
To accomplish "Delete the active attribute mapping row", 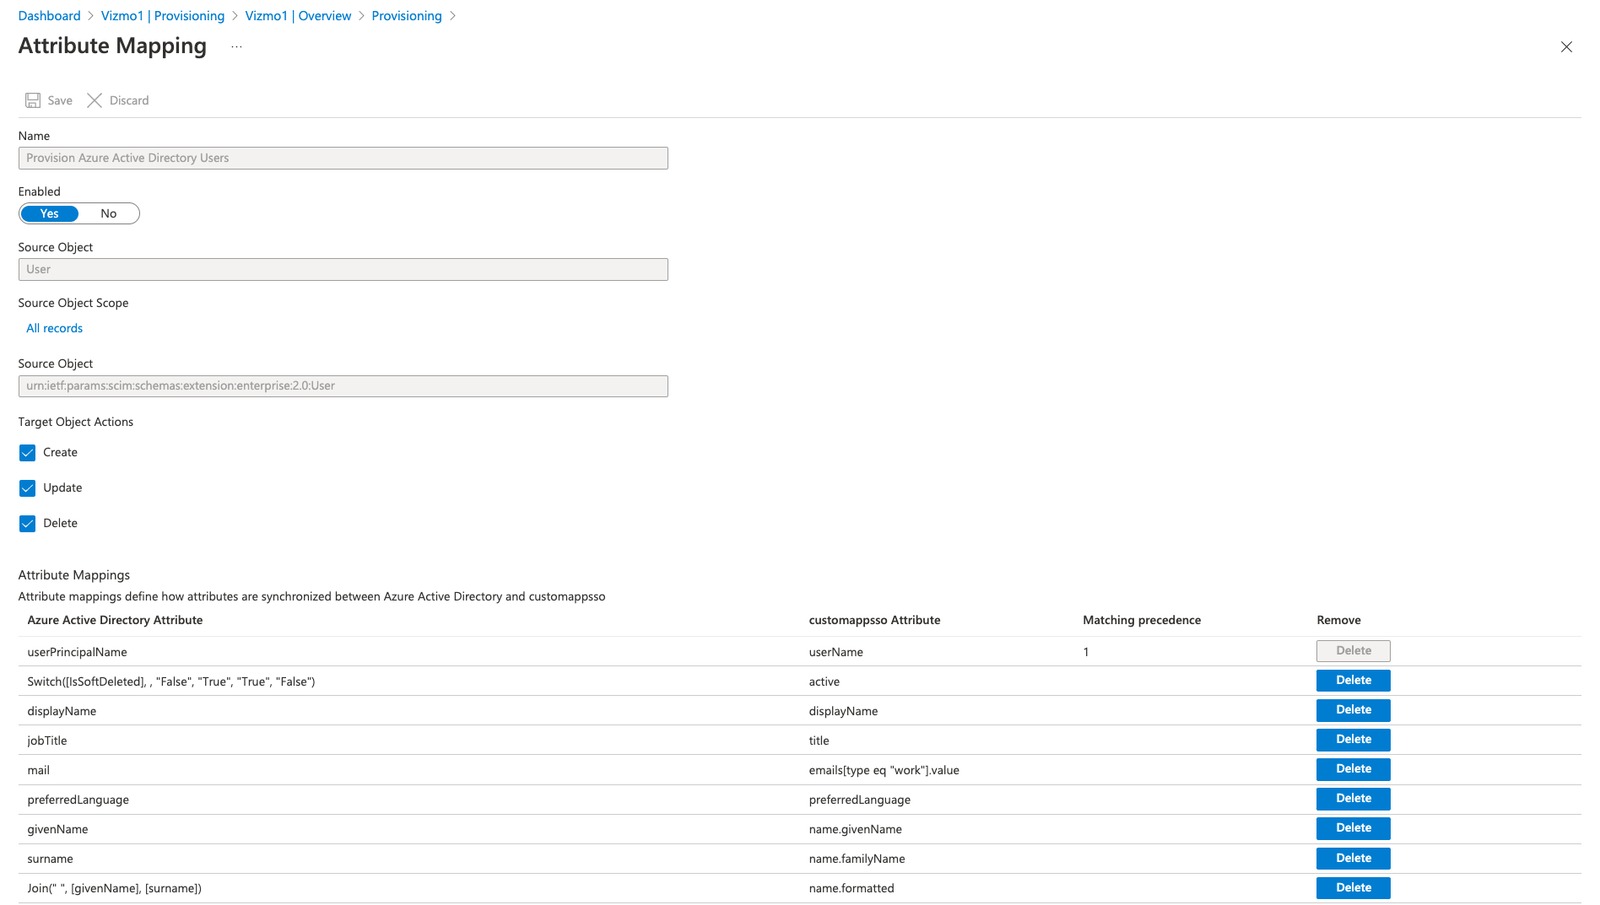I will coord(1353,680).
